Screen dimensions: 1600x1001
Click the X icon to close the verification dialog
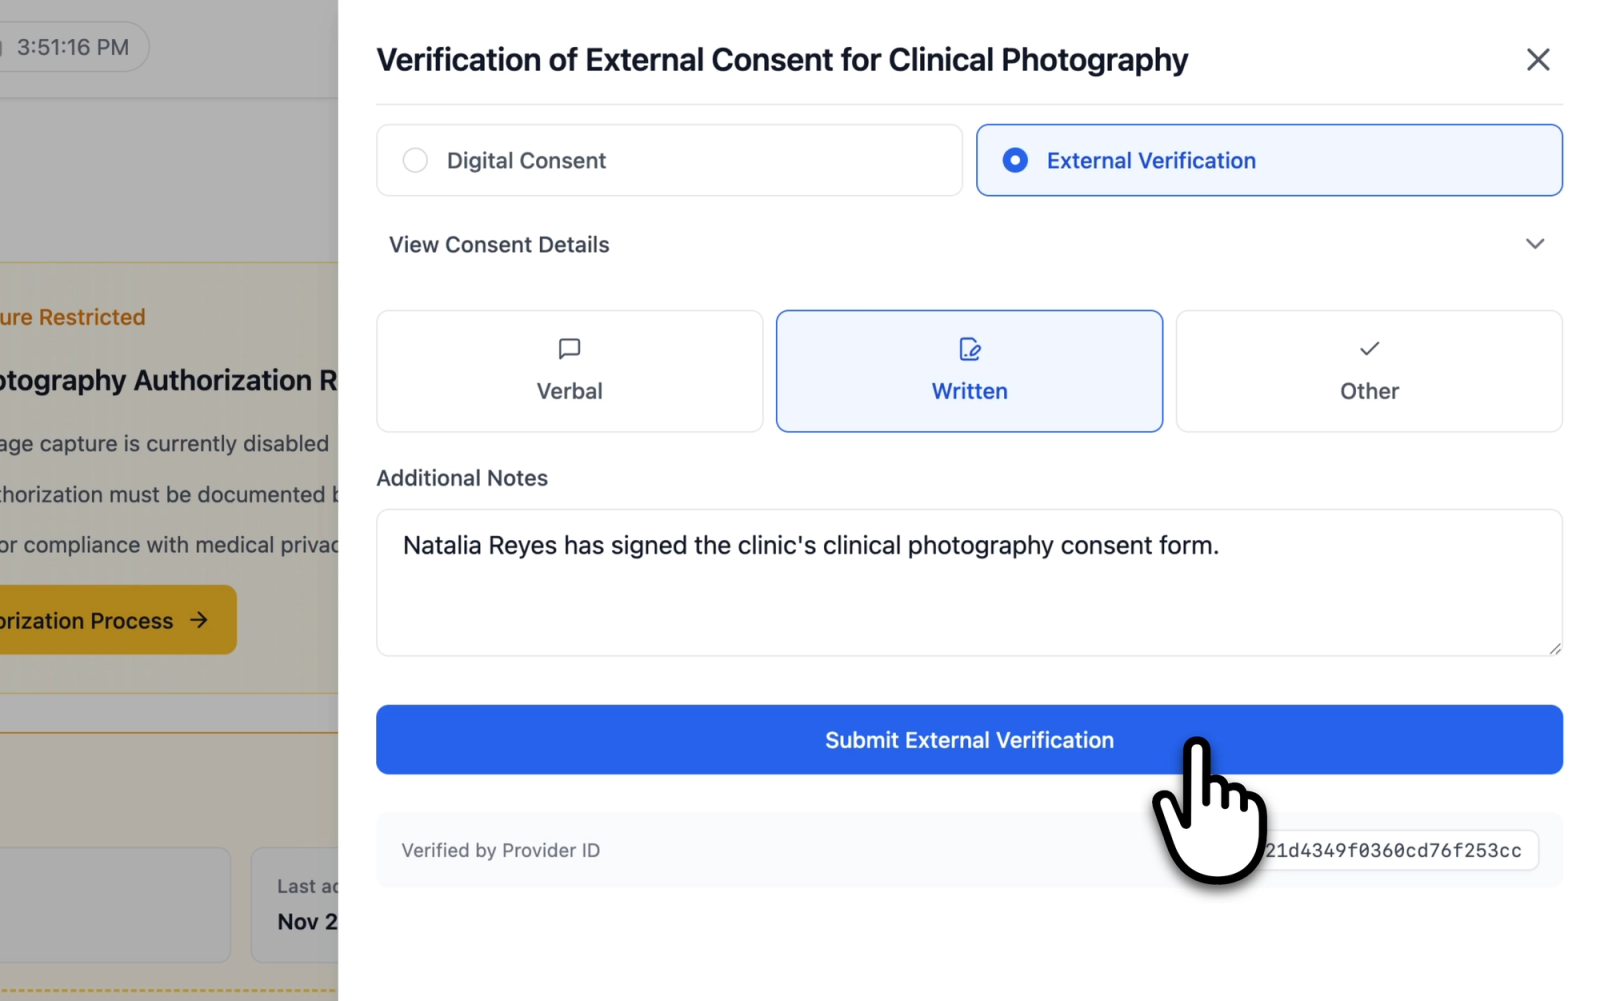[1537, 60]
